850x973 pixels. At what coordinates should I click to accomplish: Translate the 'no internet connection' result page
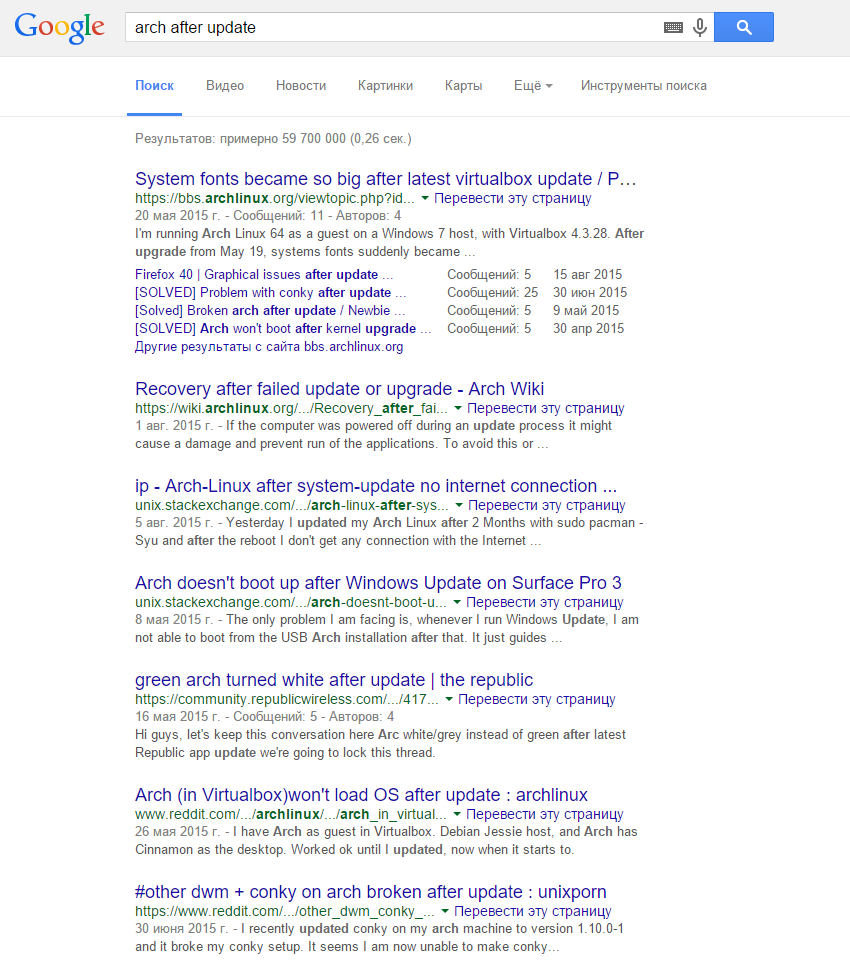[547, 505]
